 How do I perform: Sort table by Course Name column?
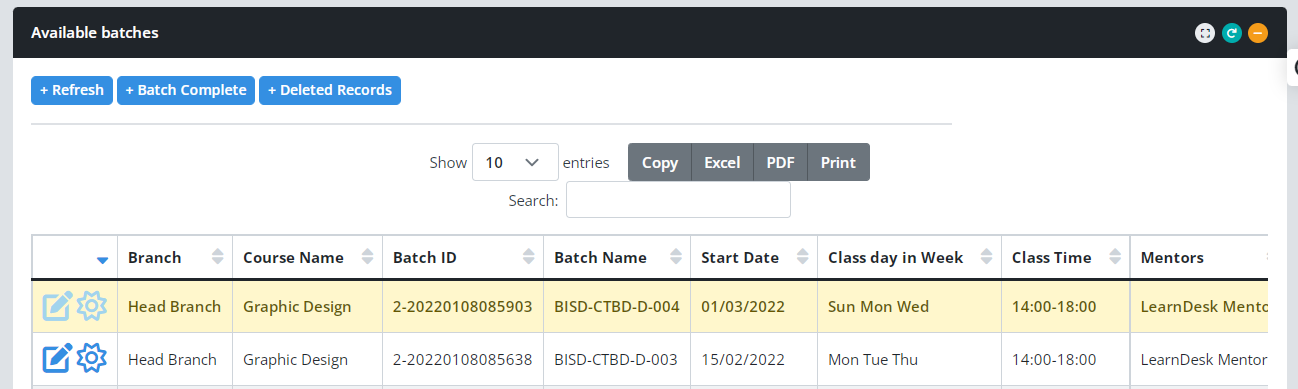(308, 258)
